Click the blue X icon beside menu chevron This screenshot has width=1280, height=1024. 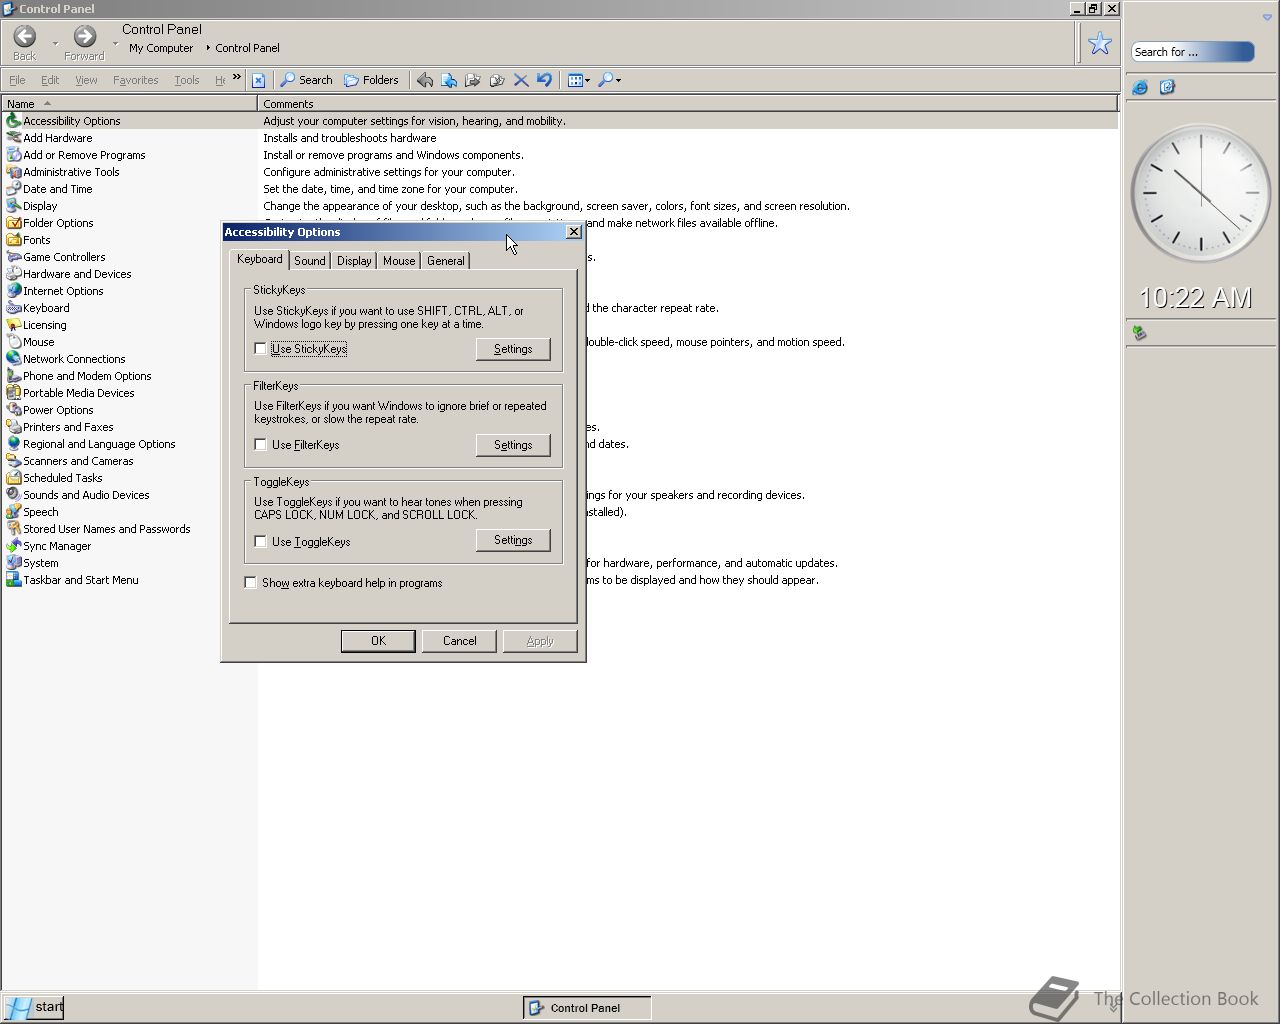(x=258, y=80)
